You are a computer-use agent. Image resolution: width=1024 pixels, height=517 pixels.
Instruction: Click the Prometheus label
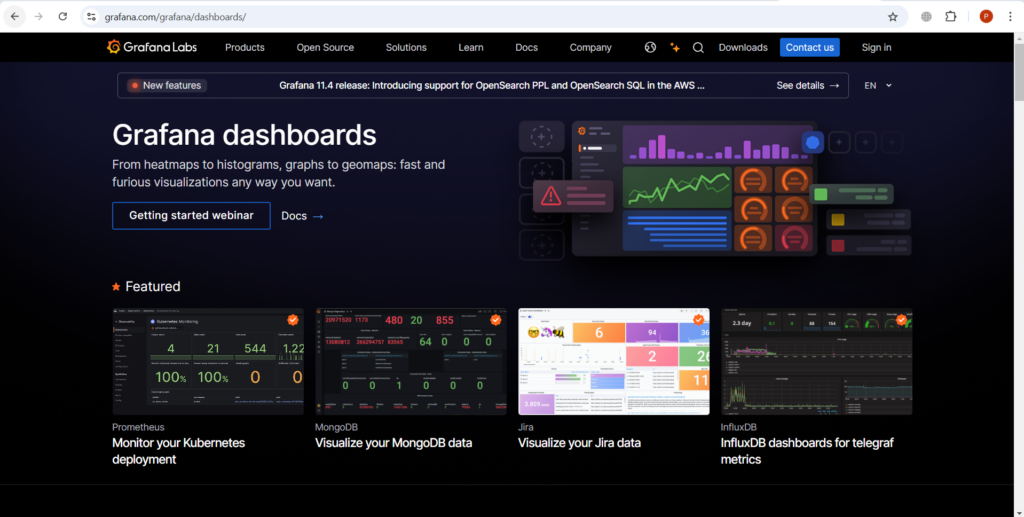tap(138, 428)
